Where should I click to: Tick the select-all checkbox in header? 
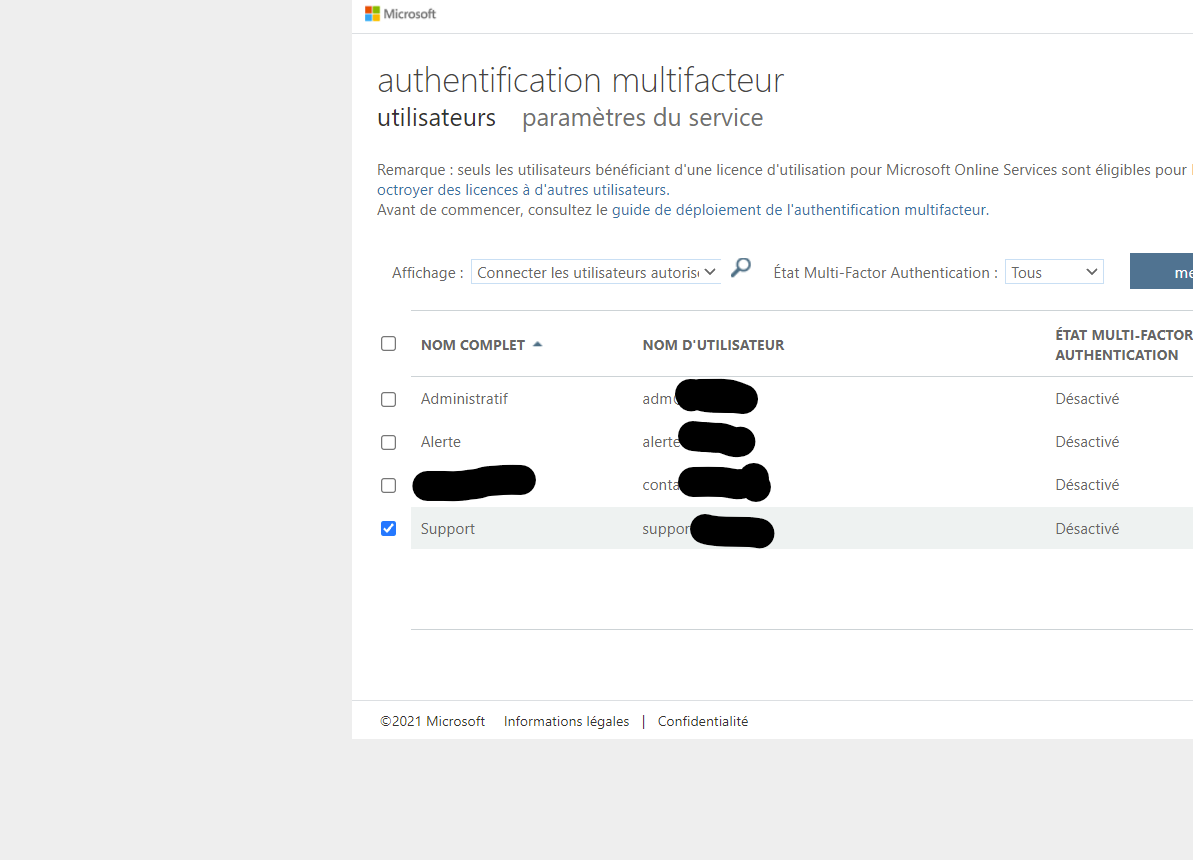tap(389, 344)
